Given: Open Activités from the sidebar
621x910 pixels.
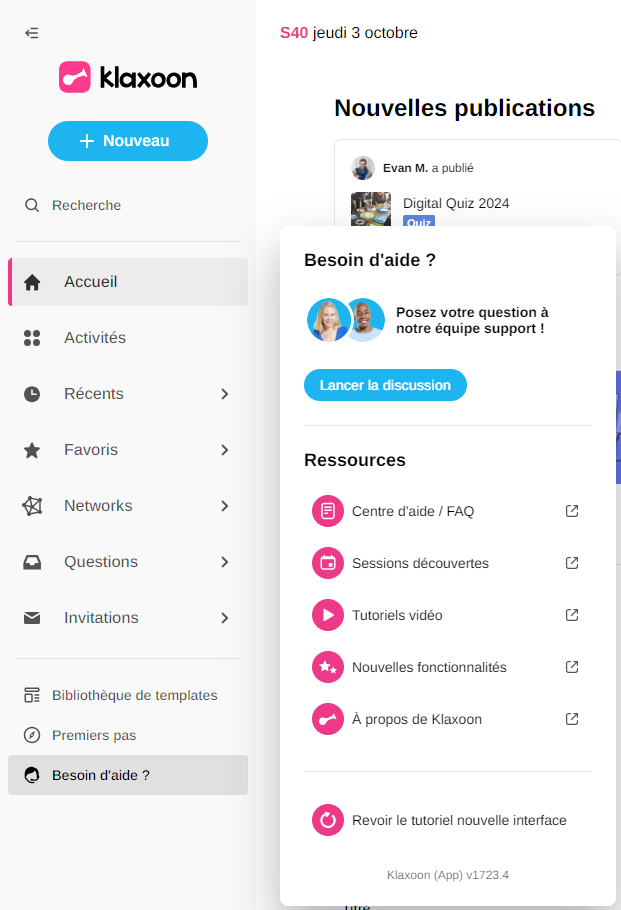Looking at the screenshot, I should (95, 338).
